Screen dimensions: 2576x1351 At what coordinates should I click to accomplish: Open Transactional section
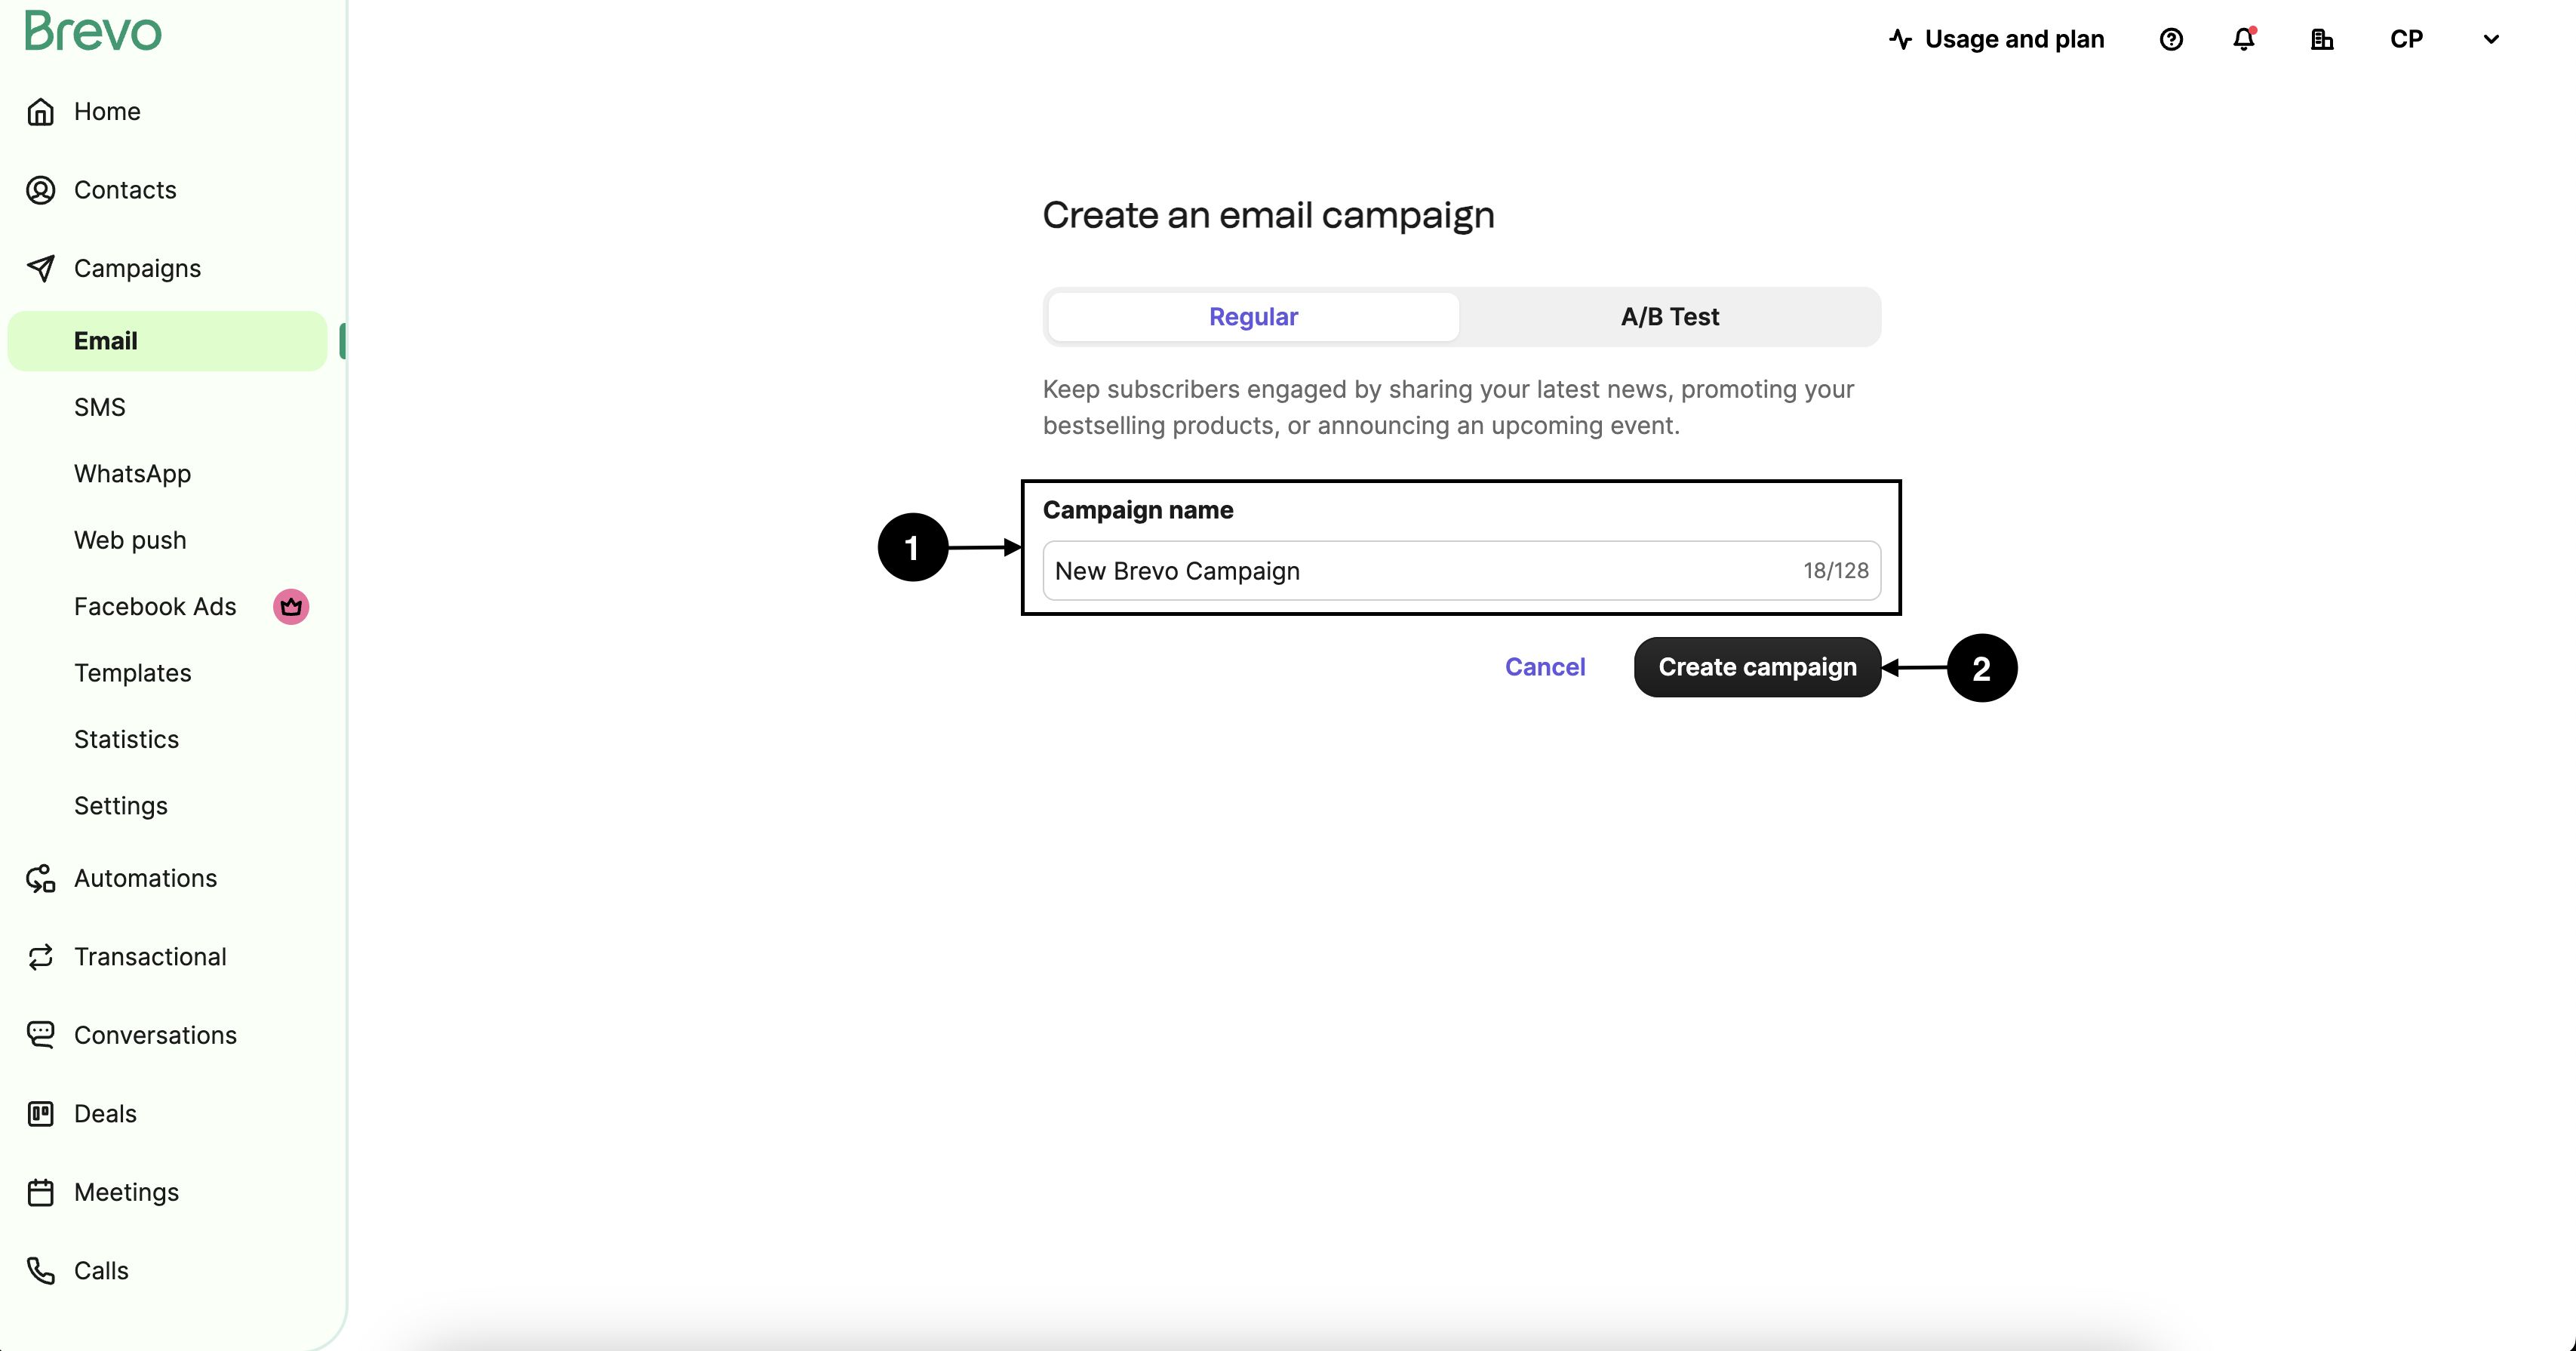click(150, 957)
